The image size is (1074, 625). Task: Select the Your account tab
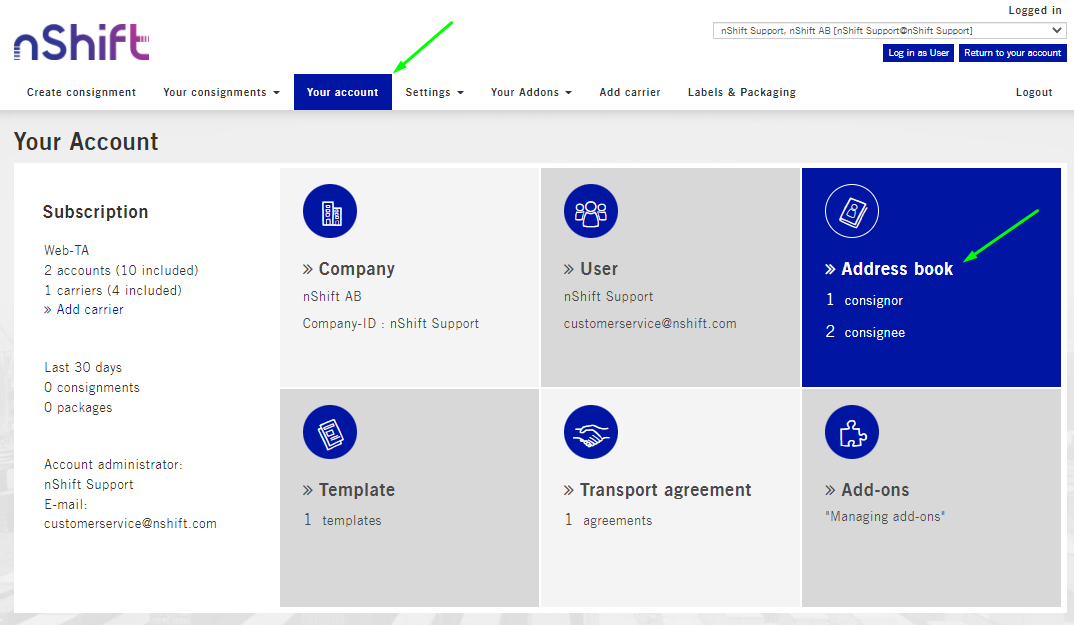click(342, 92)
